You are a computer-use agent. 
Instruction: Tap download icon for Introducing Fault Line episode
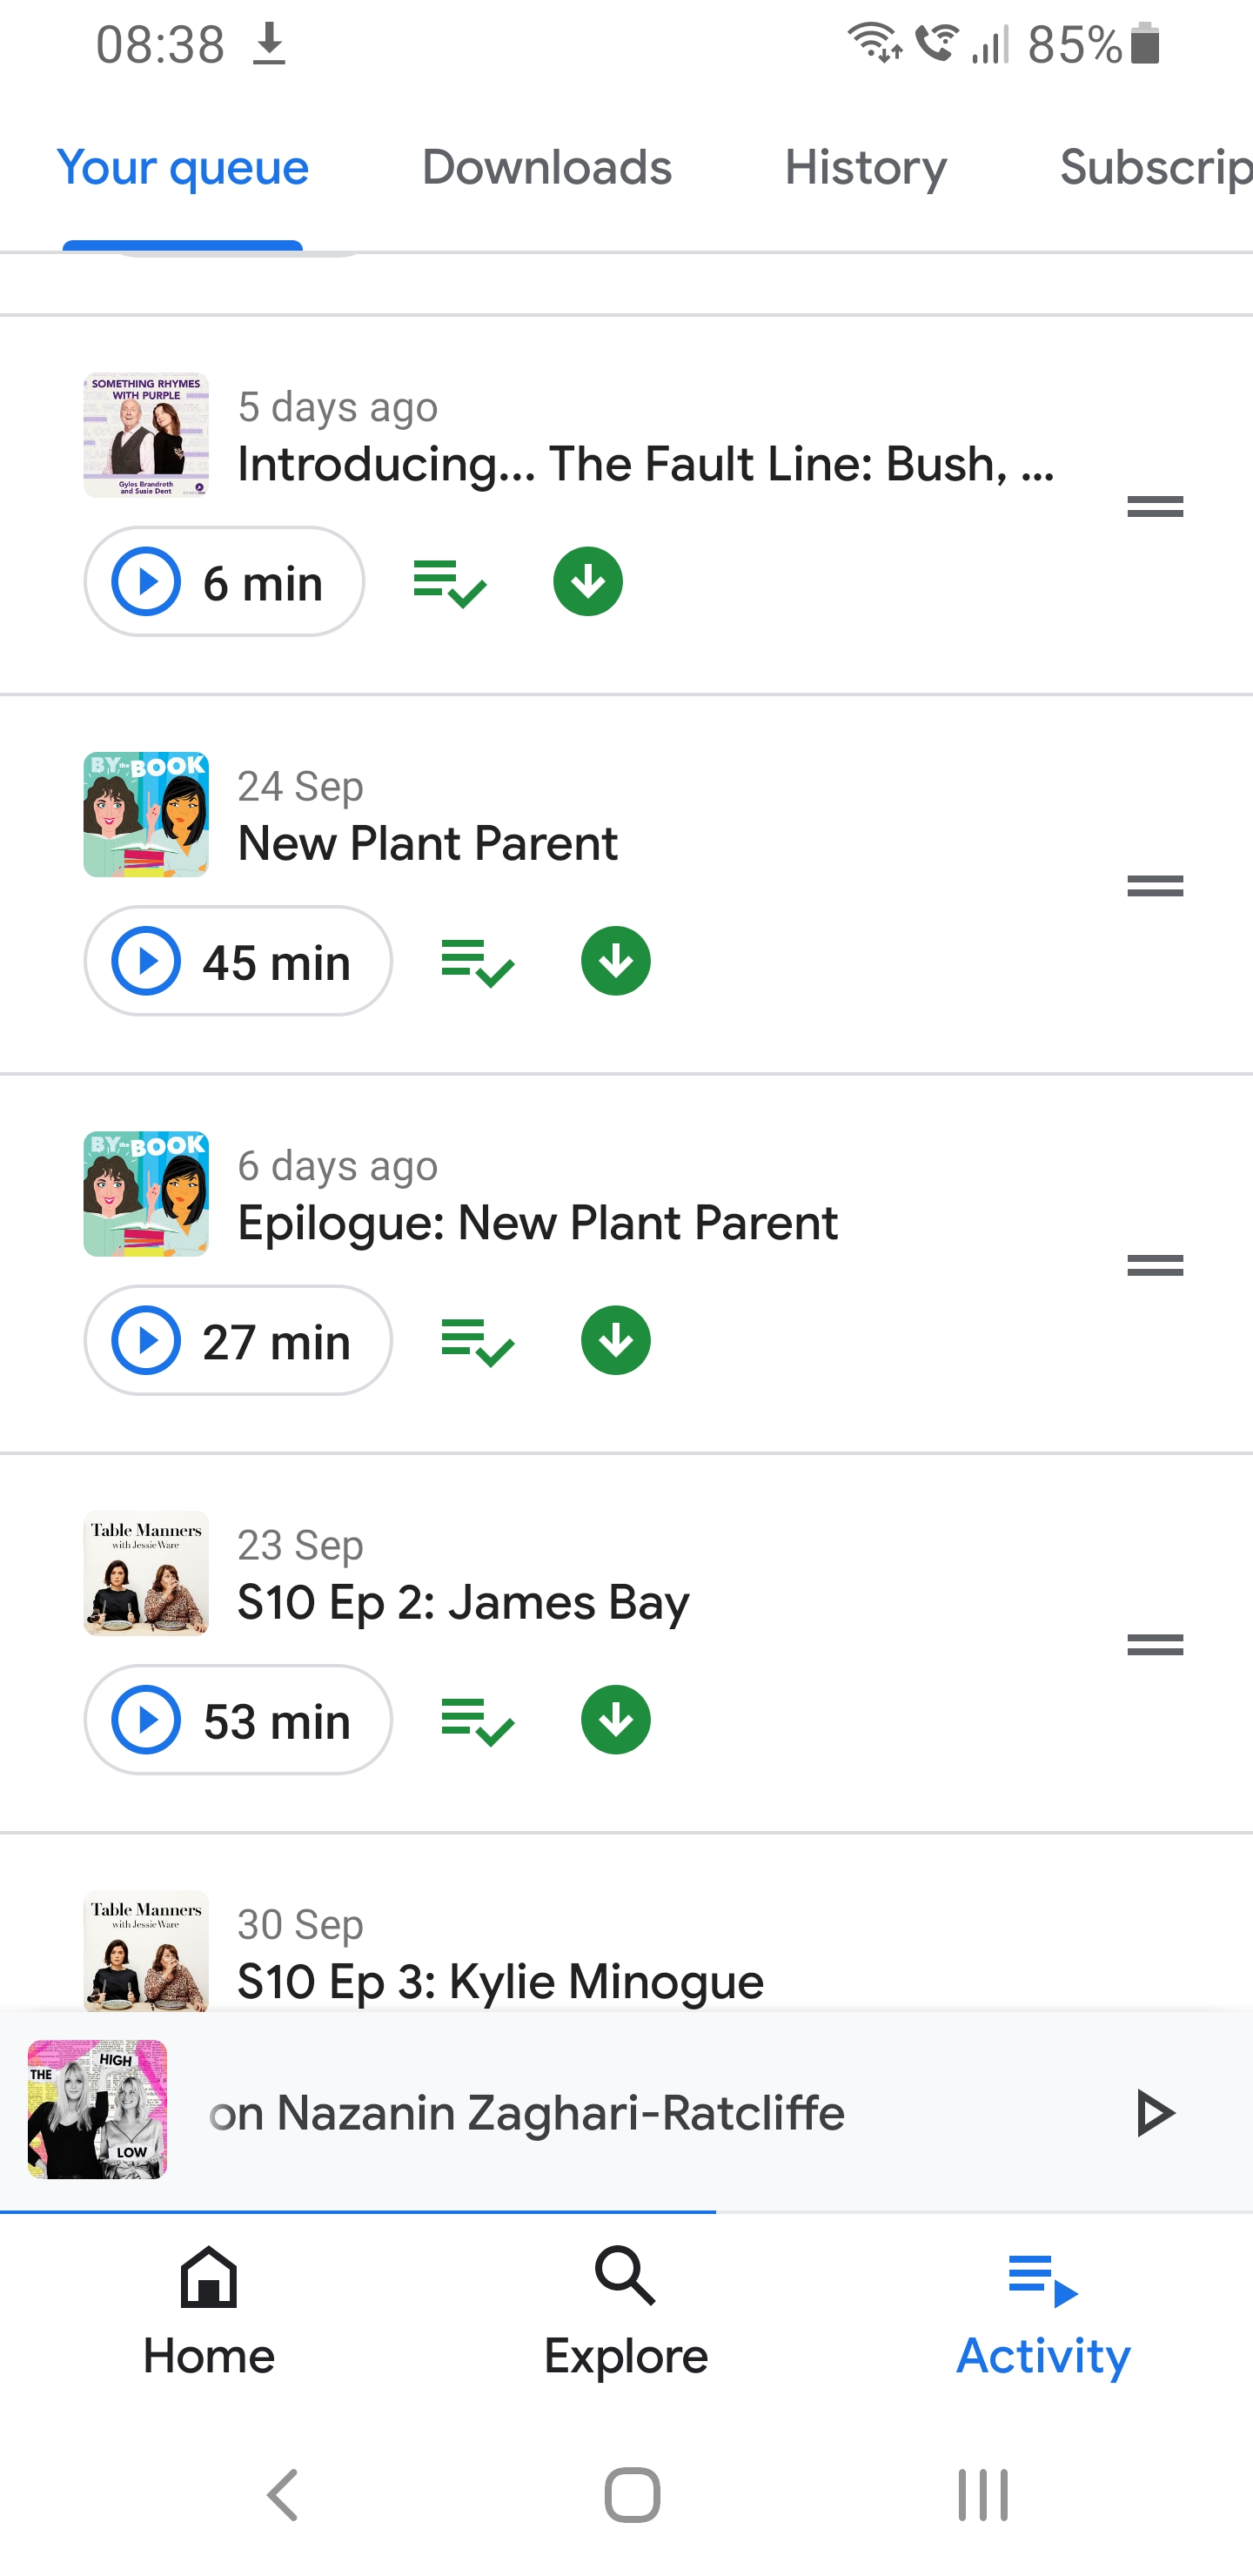588,582
